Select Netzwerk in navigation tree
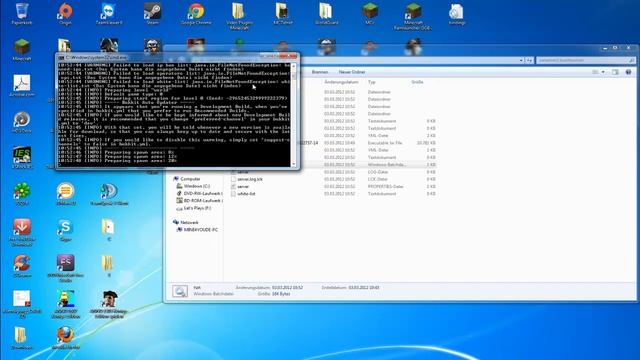Viewport: 640px width, 360px height. [x=189, y=222]
